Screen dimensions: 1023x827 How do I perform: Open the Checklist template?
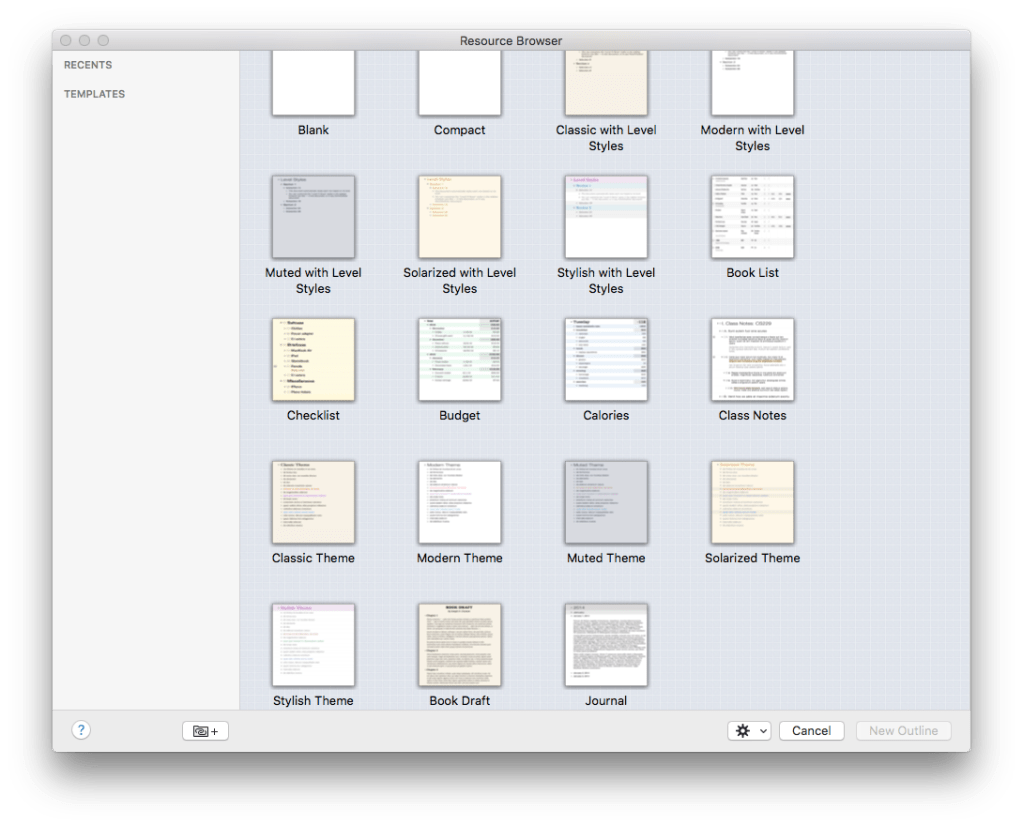point(313,359)
